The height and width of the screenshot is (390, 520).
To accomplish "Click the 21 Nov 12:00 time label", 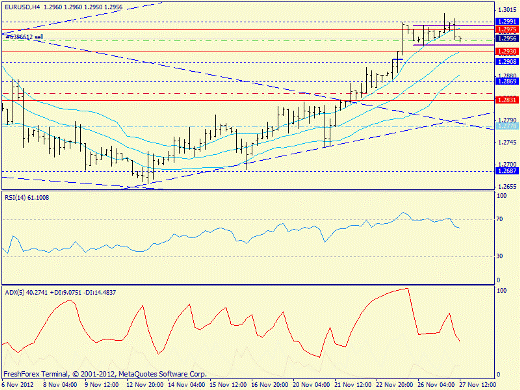I will [353, 385].
